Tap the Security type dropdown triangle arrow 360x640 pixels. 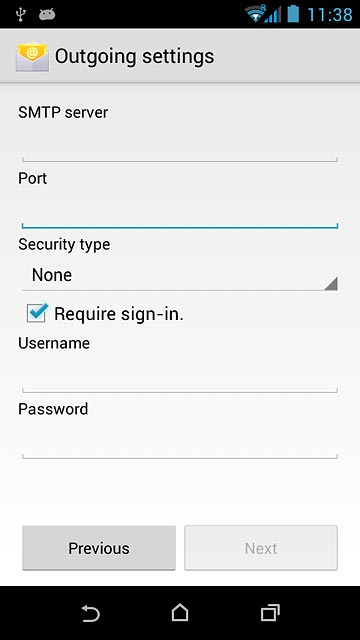(331, 283)
